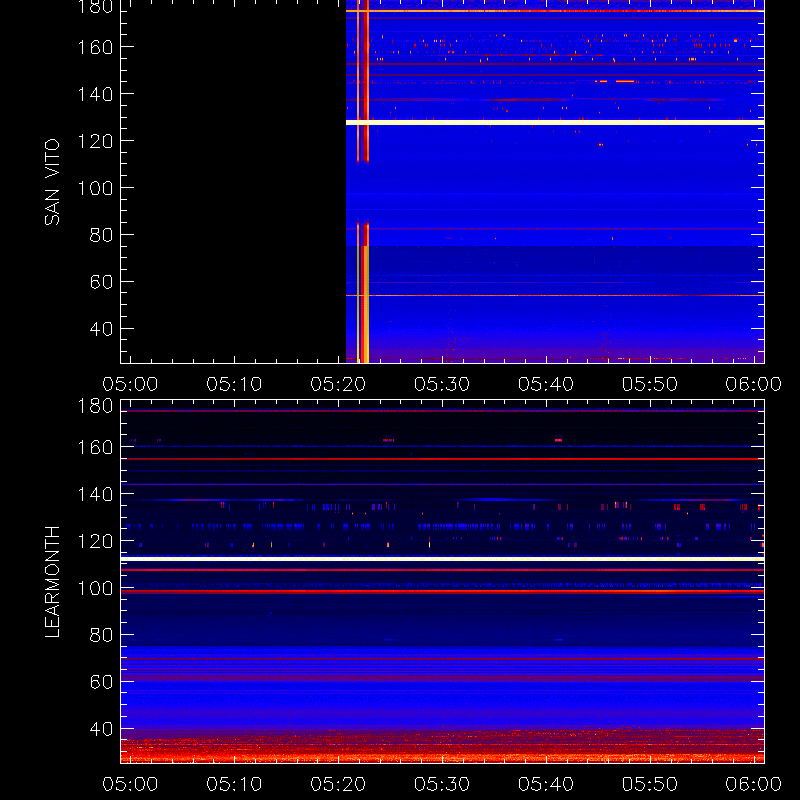This screenshot has height=800, width=800.
Task: Select the 40 tick label on SAN VITO axis
Action: click(x=102, y=329)
